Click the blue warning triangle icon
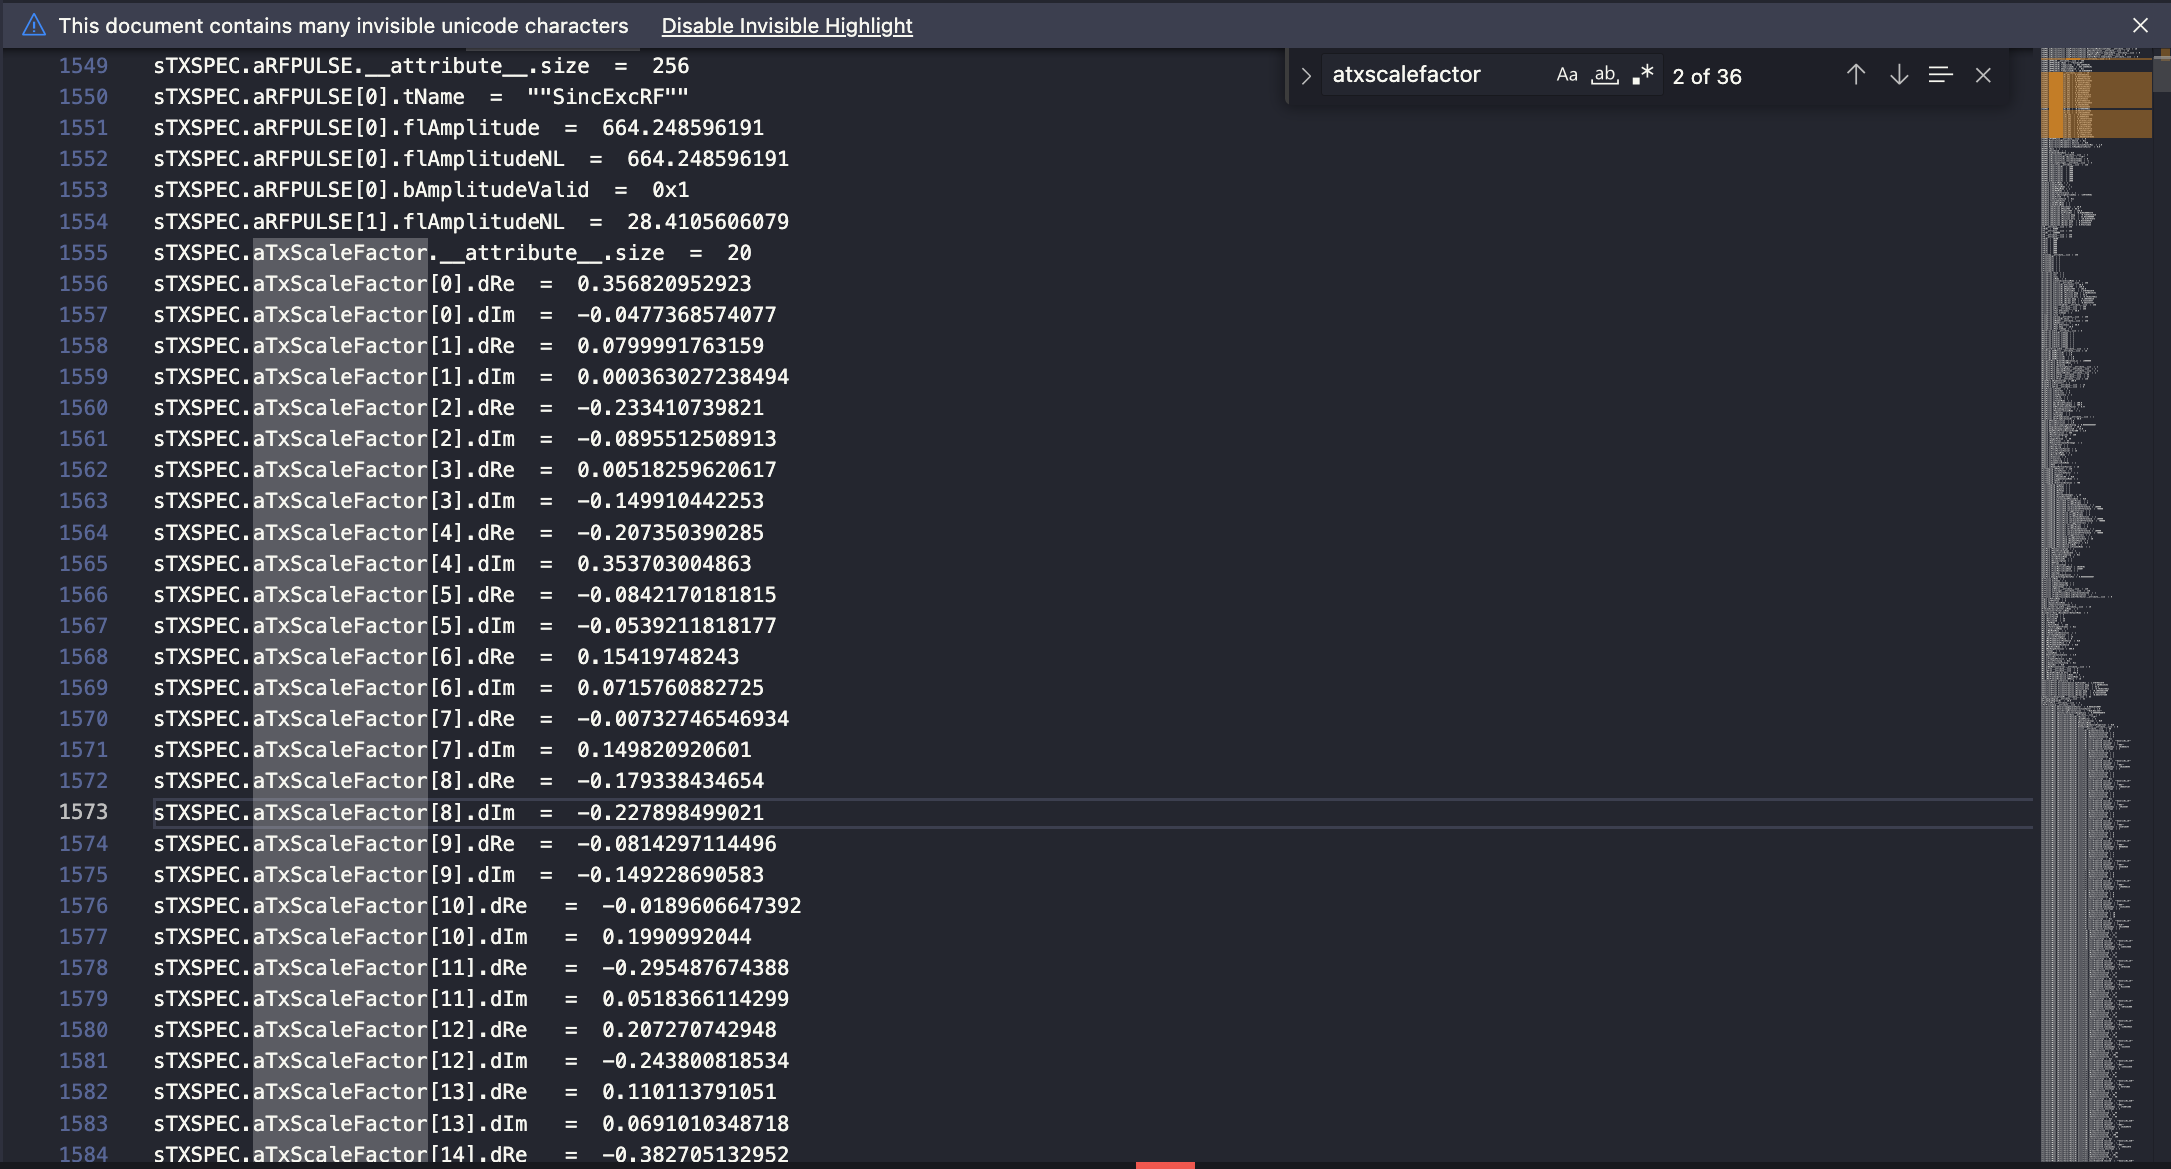2171x1169 pixels. point(33,24)
